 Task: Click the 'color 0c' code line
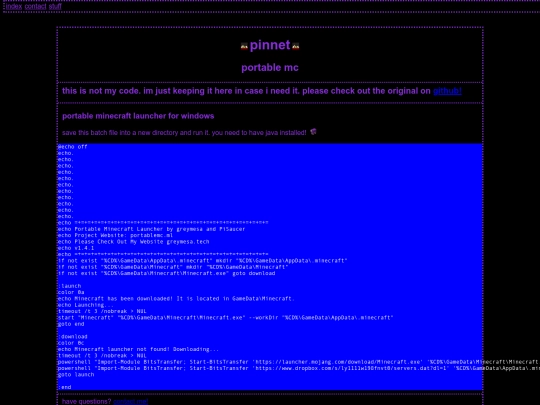click(71, 343)
